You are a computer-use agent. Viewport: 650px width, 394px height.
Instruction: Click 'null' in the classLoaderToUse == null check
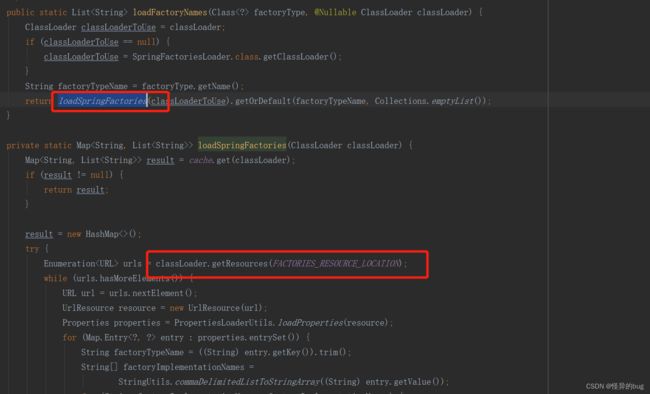(x=146, y=42)
